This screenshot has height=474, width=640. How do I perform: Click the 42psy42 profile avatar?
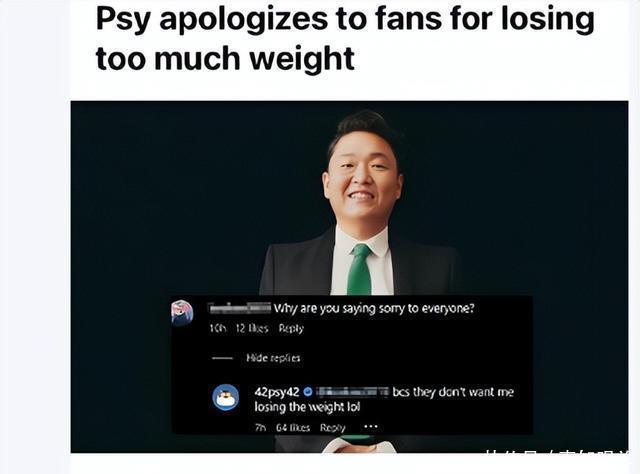click(226, 397)
